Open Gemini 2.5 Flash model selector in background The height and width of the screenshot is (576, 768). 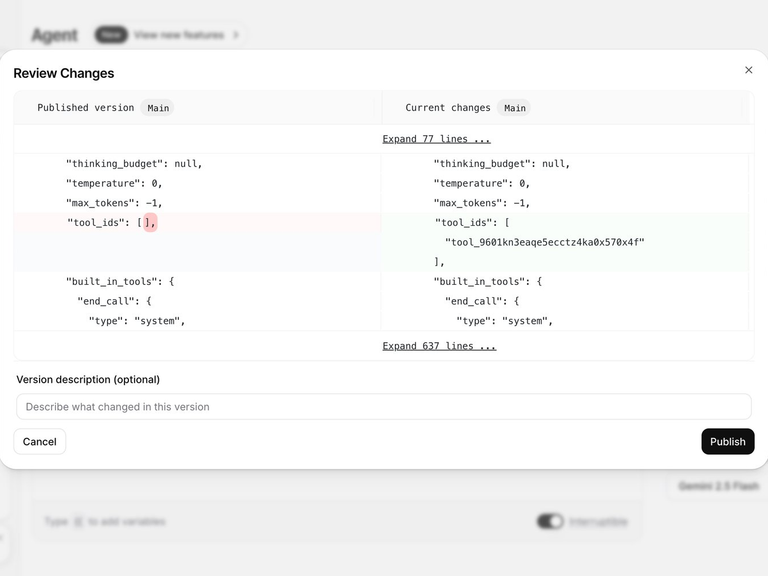click(x=718, y=486)
